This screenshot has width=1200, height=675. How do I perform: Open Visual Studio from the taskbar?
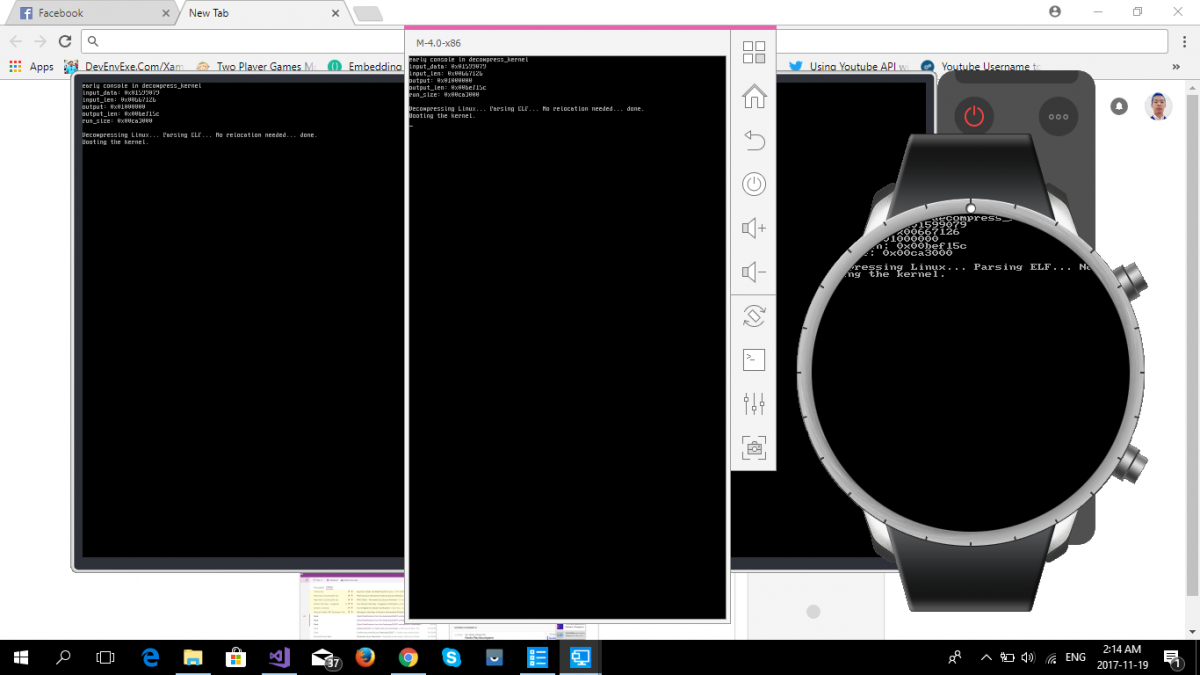(x=279, y=657)
